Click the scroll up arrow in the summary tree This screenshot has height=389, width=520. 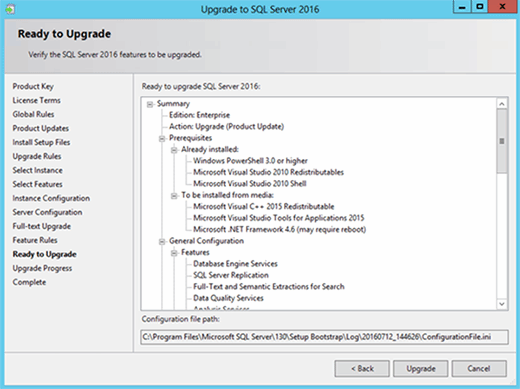(x=502, y=104)
